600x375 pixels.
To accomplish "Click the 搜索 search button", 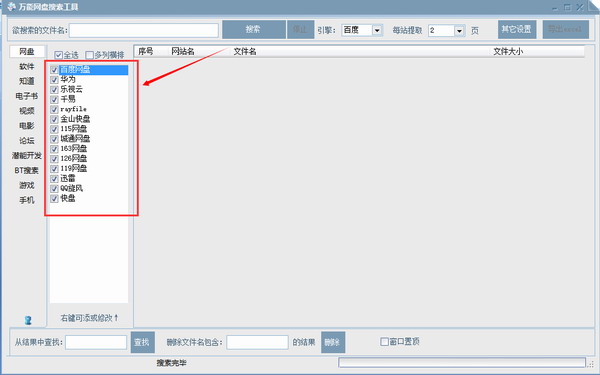I will tap(254, 29).
